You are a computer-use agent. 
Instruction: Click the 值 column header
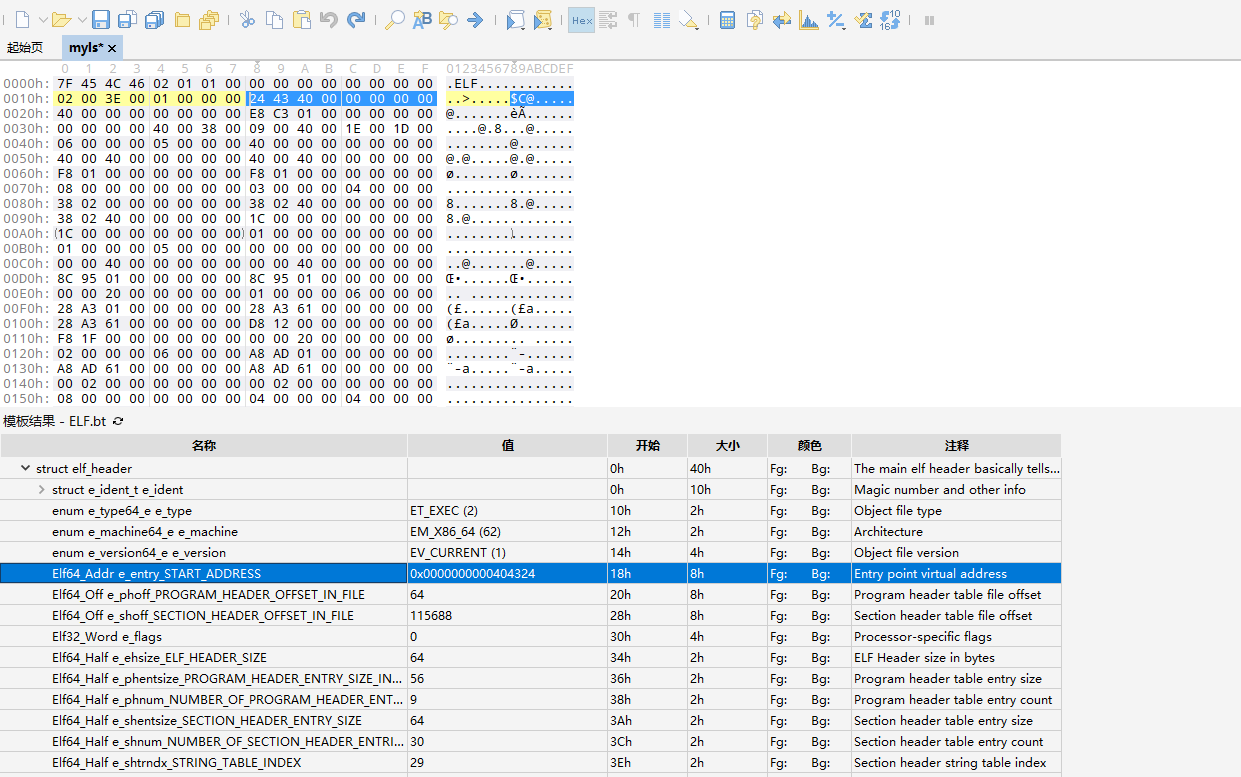[x=508, y=445]
